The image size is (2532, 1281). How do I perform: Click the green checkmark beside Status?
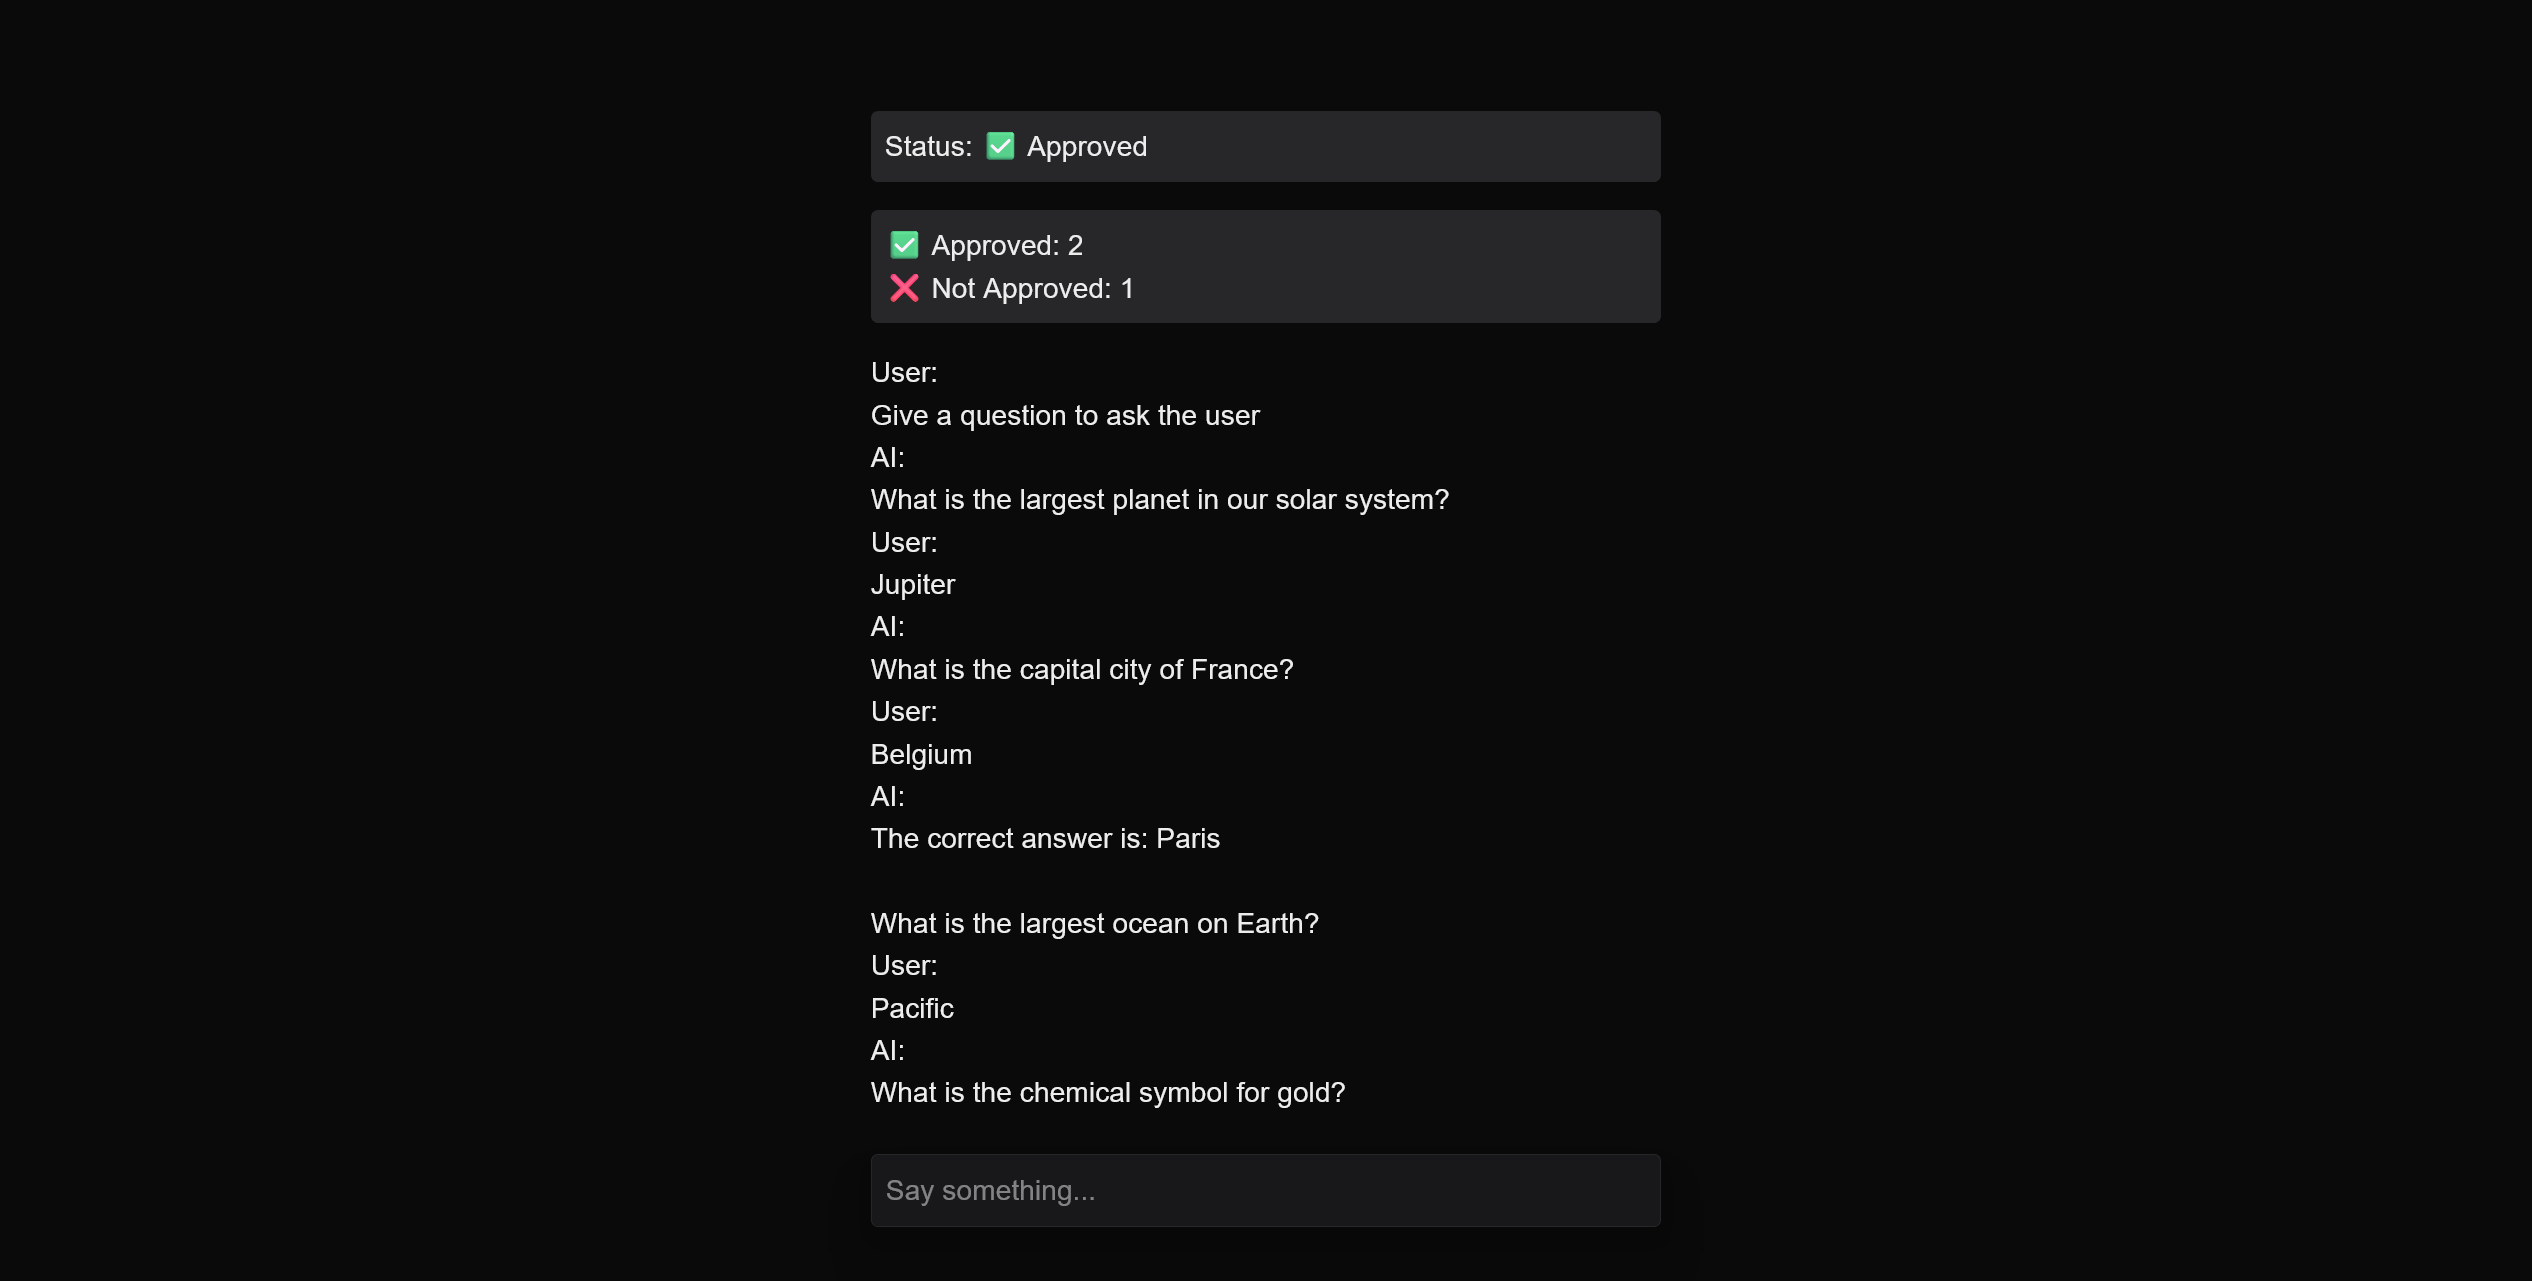click(1000, 146)
